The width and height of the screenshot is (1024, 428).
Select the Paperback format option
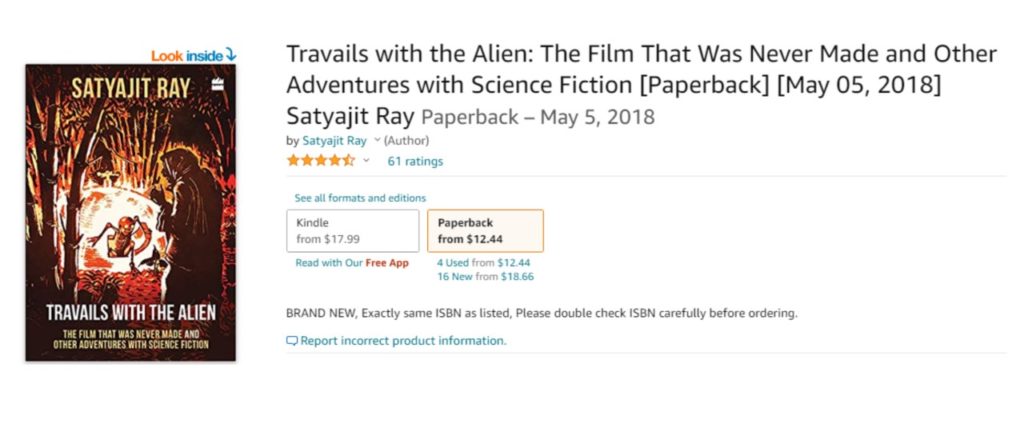pos(485,231)
